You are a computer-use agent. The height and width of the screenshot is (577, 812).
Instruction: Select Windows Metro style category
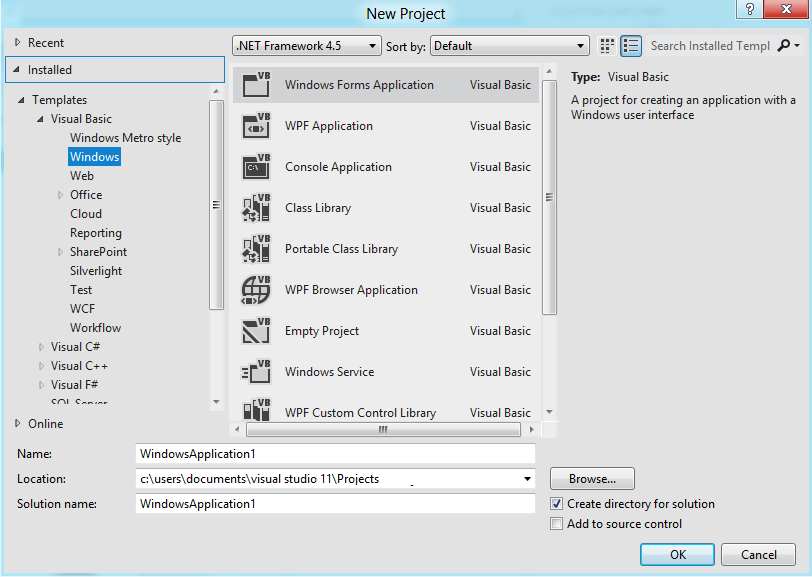point(125,138)
